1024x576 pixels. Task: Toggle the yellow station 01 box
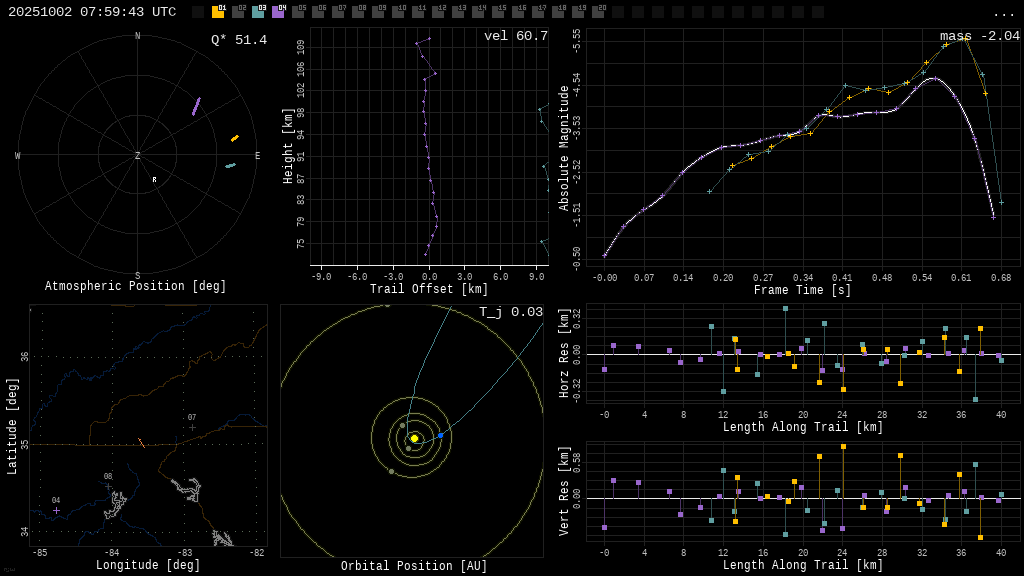(218, 12)
